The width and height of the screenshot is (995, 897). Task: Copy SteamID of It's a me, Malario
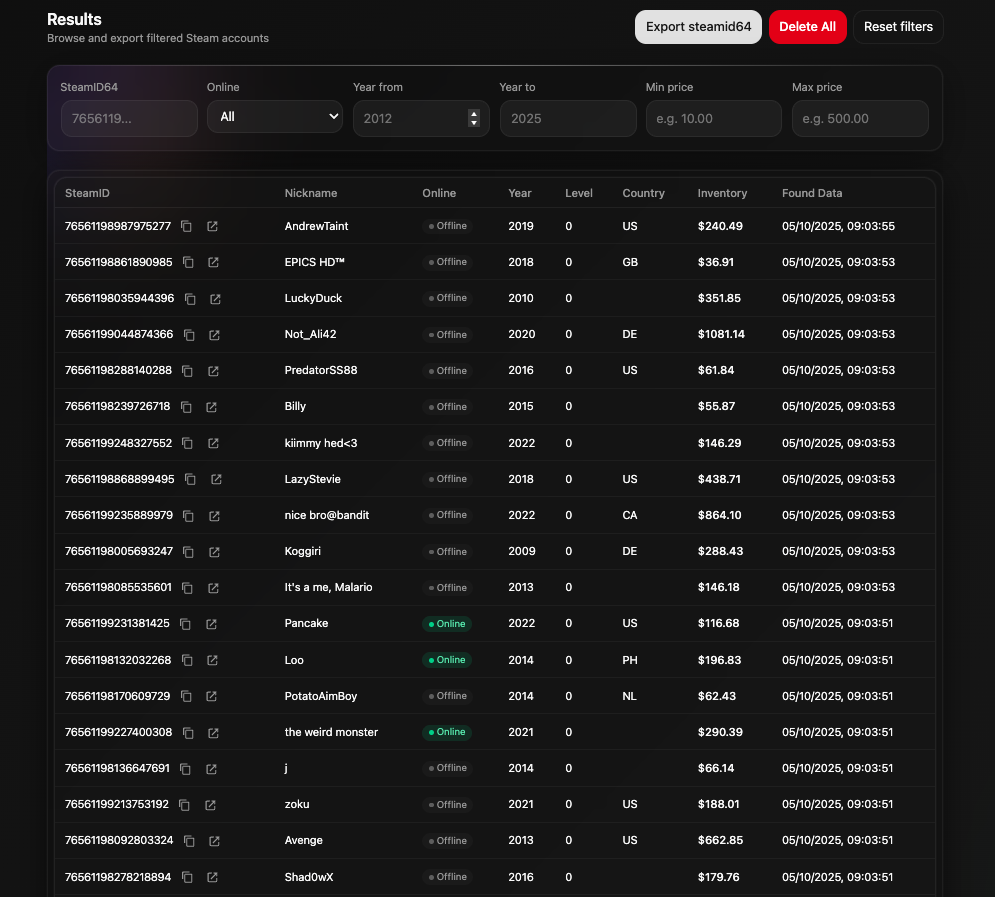click(x=187, y=588)
